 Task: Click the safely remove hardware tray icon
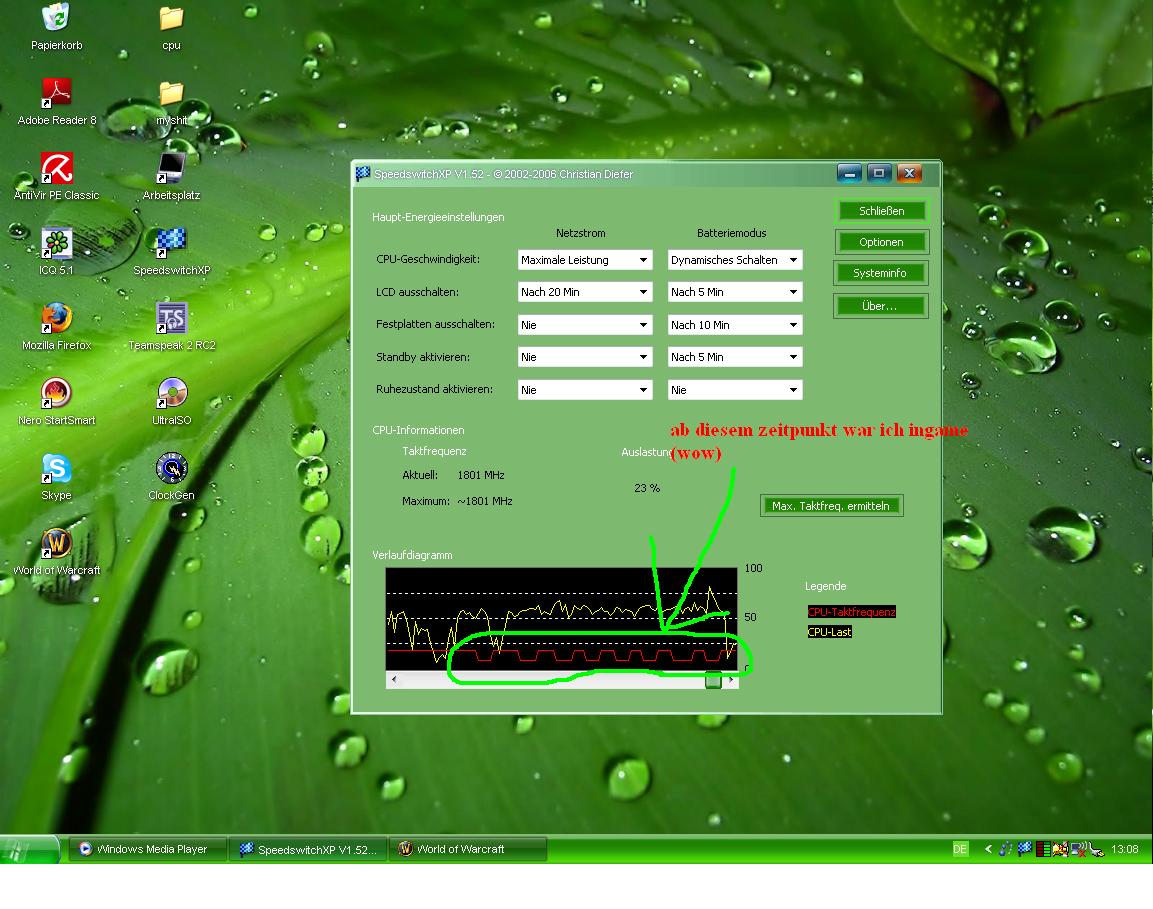point(1096,849)
